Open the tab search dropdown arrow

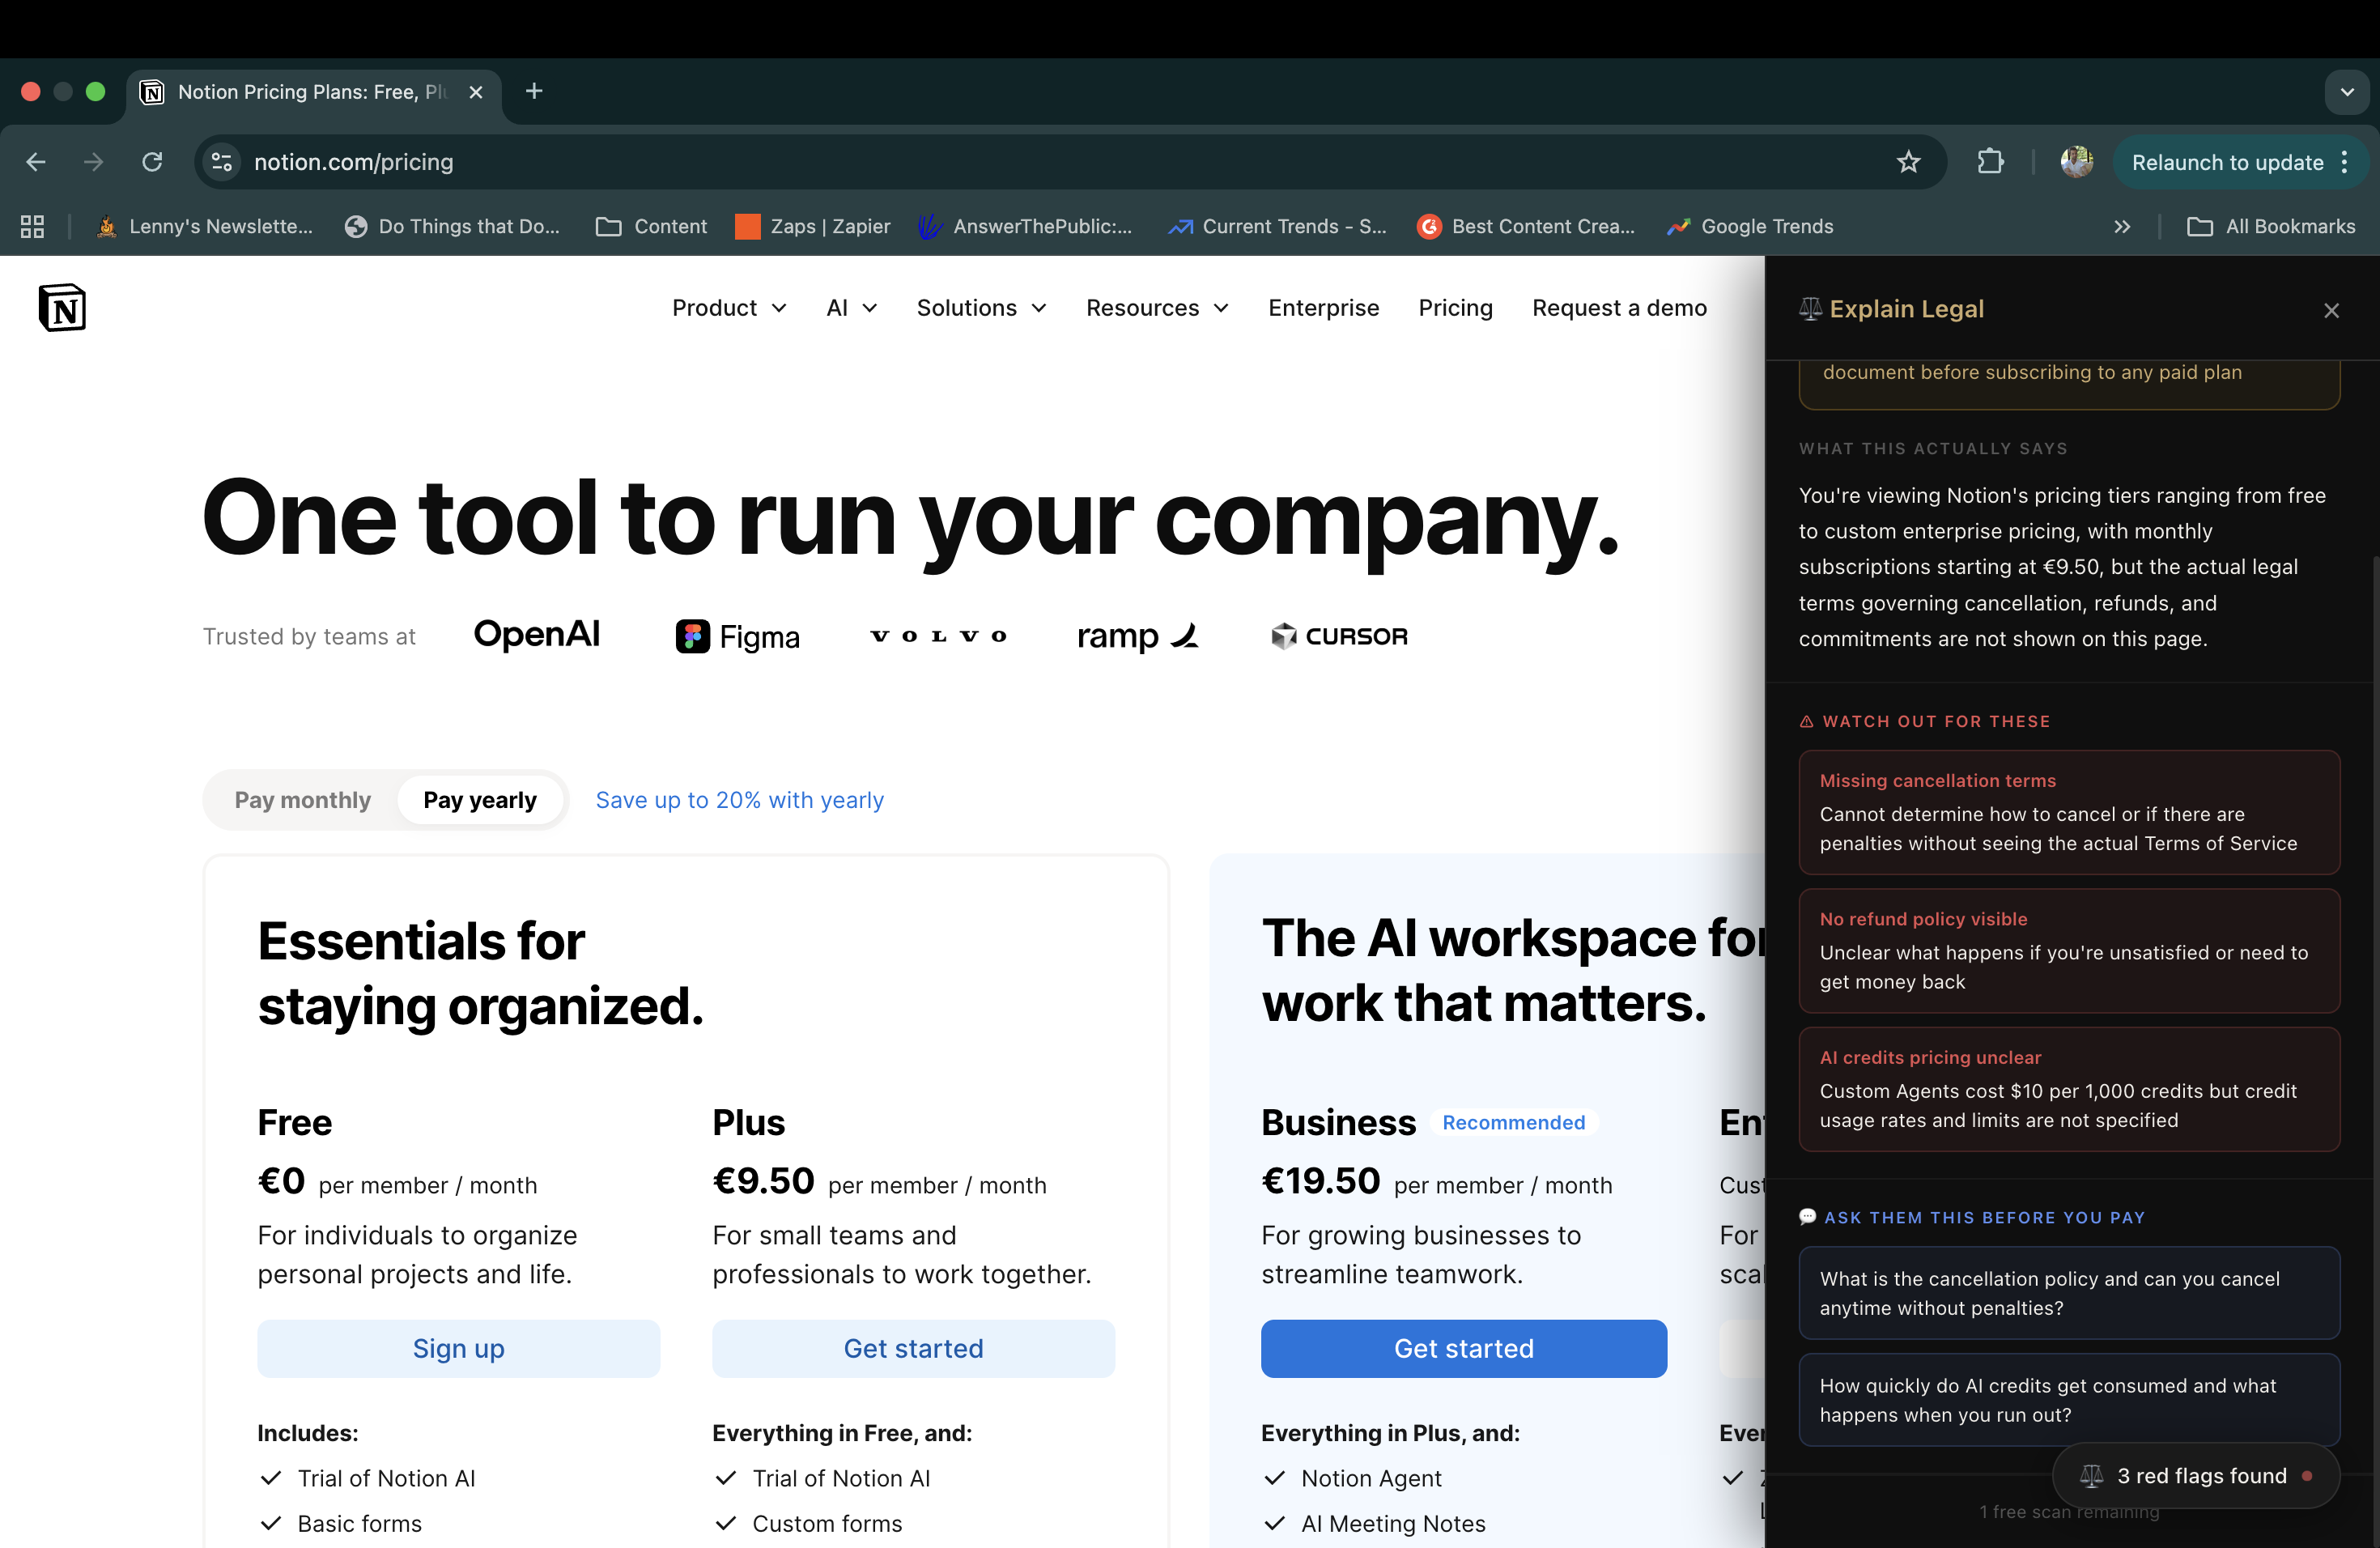click(2347, 92)
